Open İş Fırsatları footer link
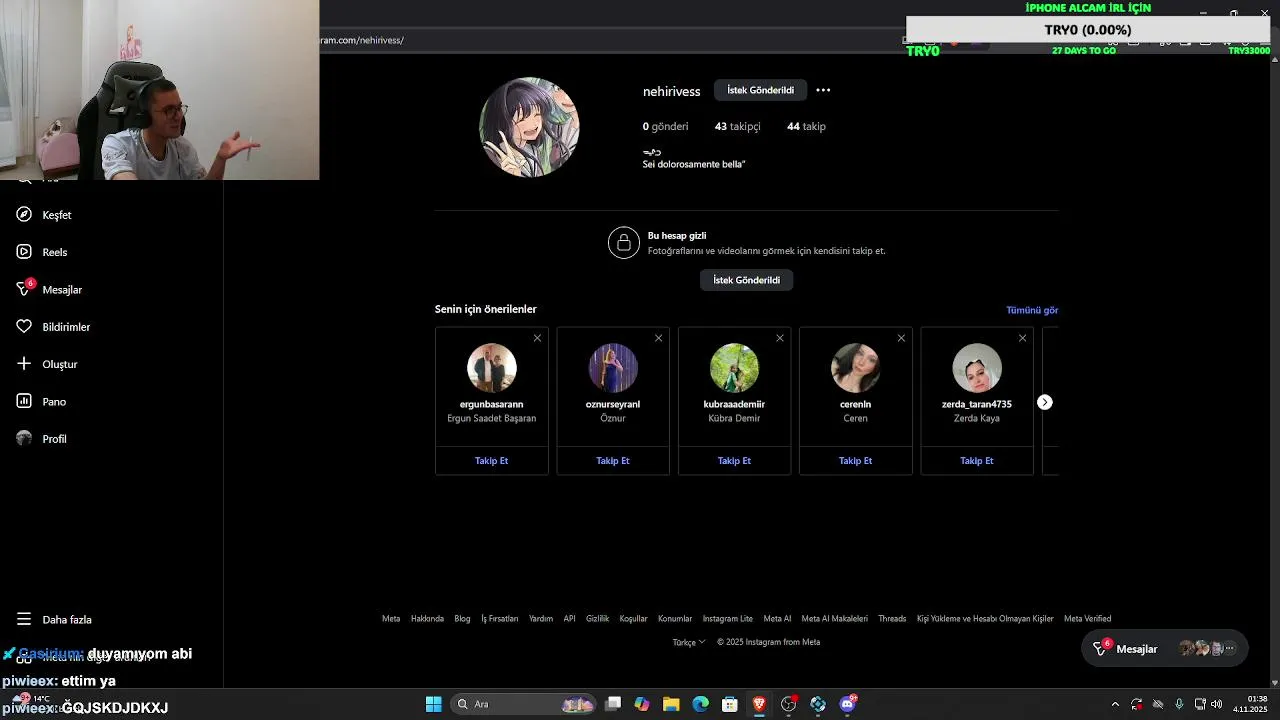1280x720 pixels. [x=500, y=618]
